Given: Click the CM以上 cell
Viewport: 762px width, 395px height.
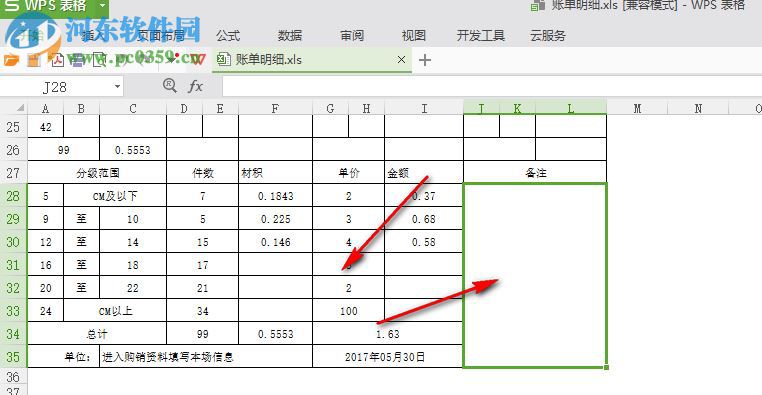Looking at the screenshot, I should (115, 311).
